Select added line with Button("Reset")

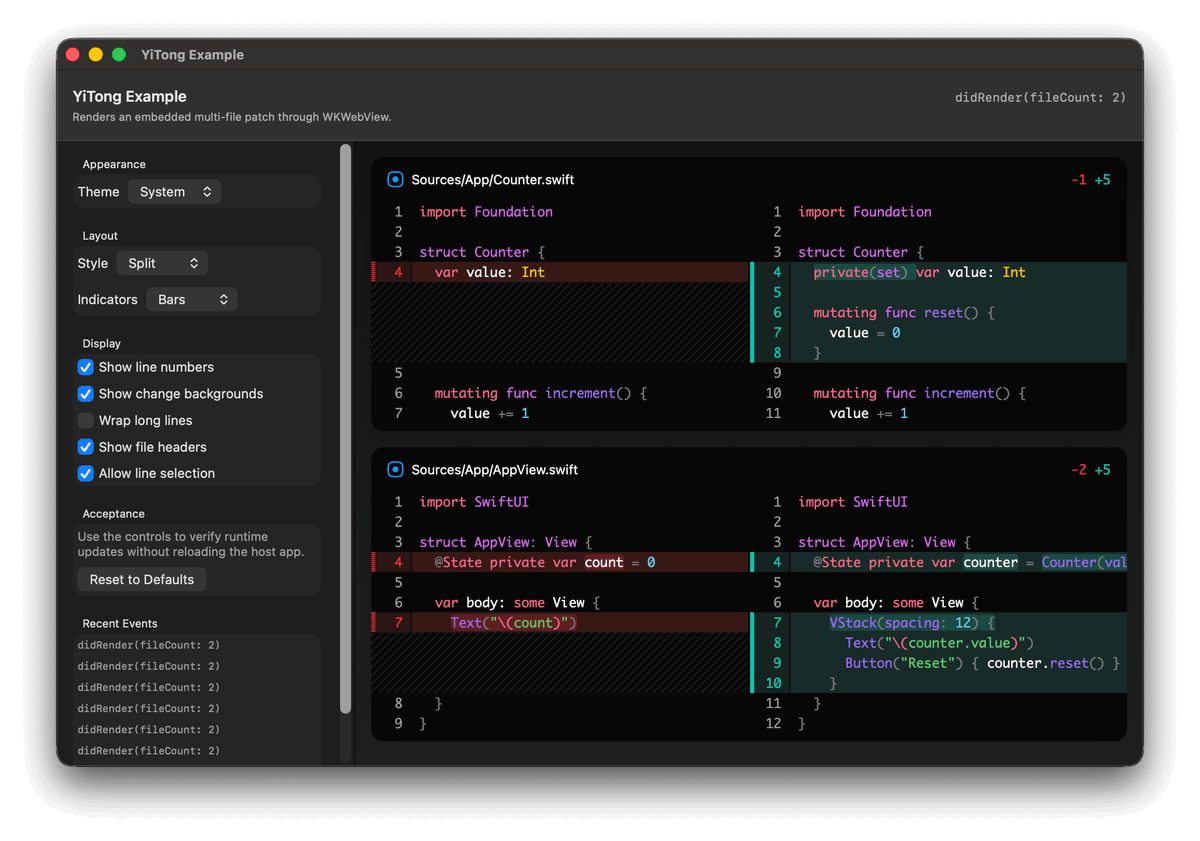[939, 662]
